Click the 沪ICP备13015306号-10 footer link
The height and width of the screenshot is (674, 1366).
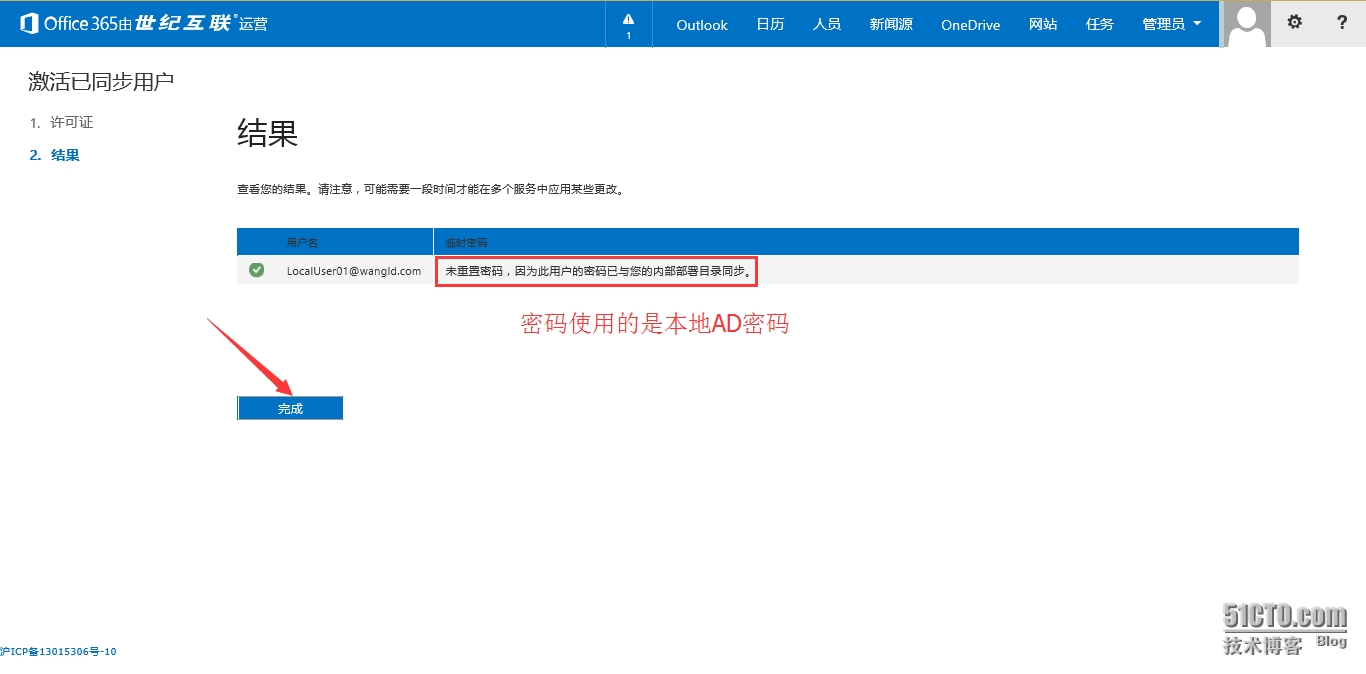coord(58,652)
